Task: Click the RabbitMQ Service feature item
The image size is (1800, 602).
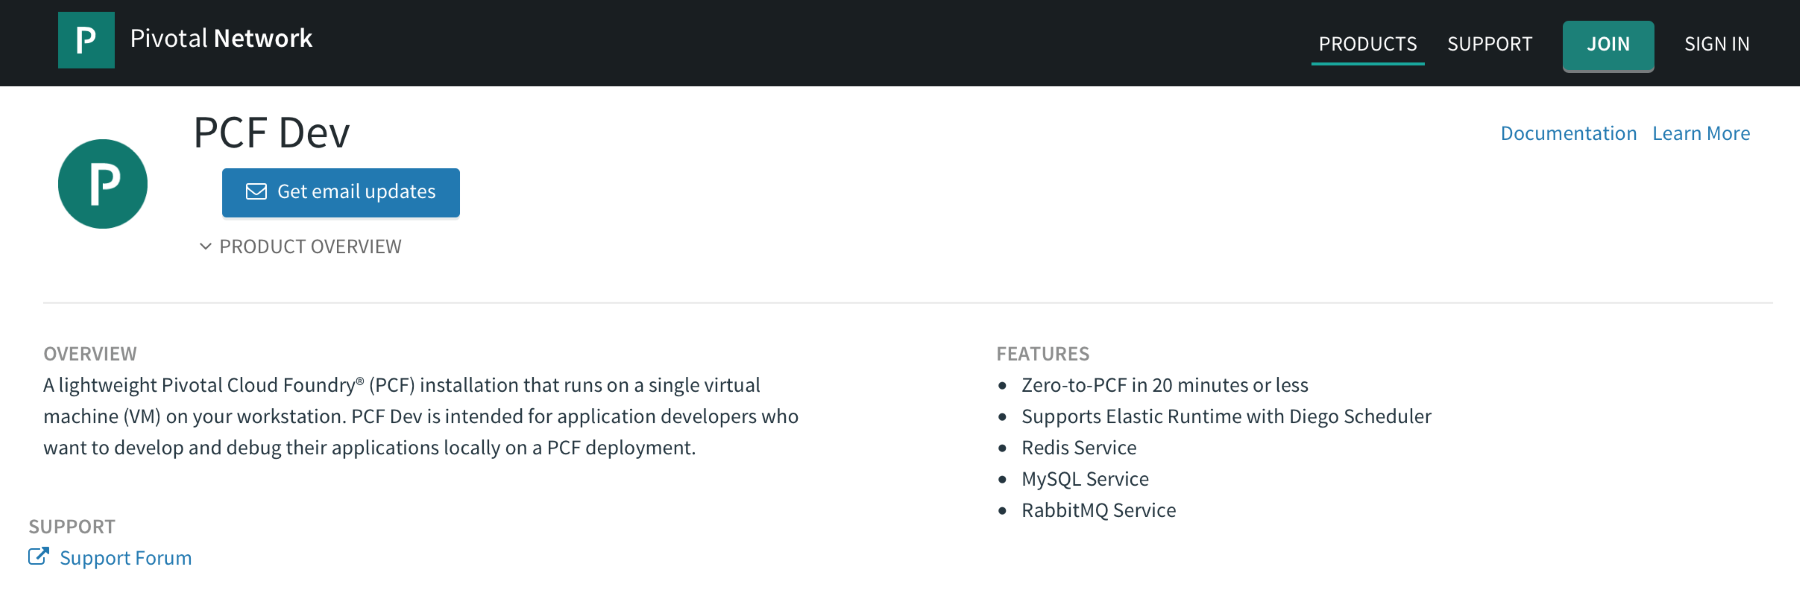Action: (x=1099, y=510)
